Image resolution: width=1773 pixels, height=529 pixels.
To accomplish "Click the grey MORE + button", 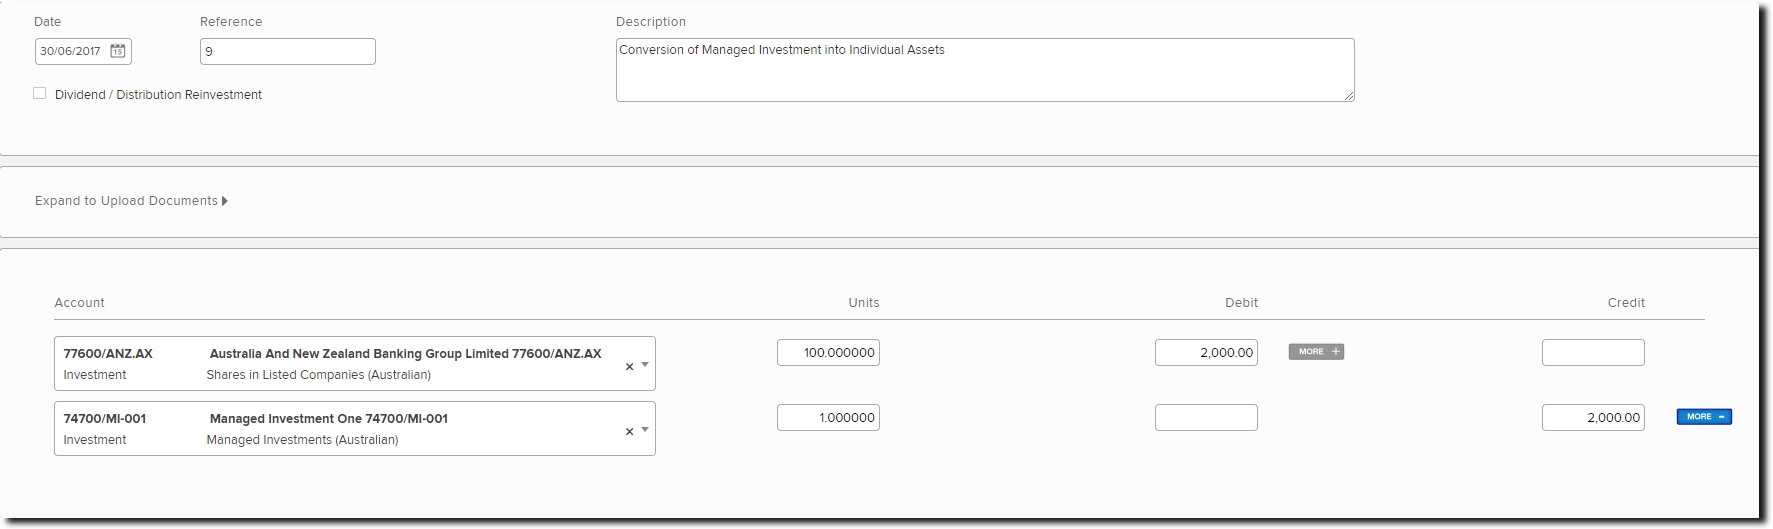I will click(1316, 352).
